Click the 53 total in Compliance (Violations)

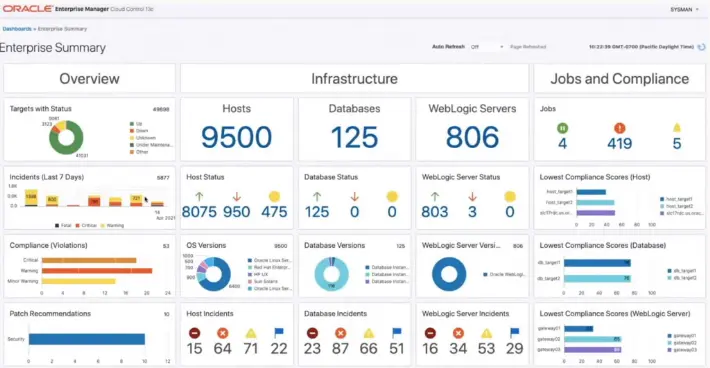point(166,246)
